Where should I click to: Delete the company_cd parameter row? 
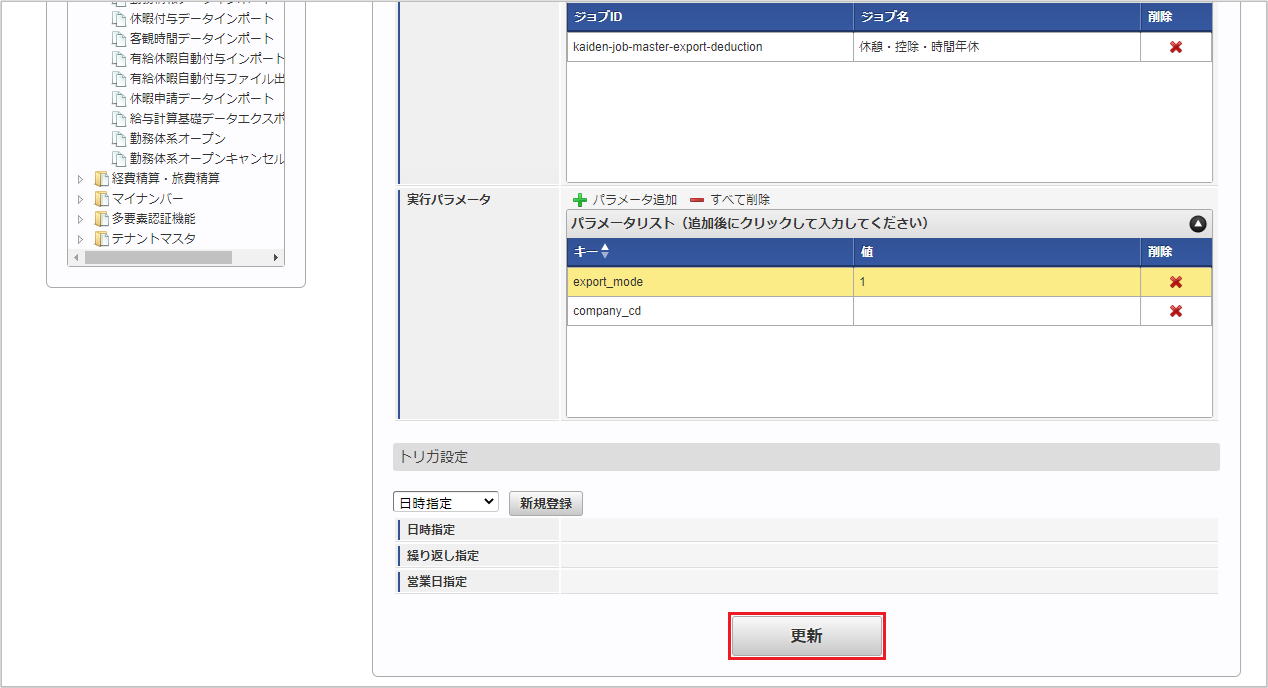(1176, 311)
